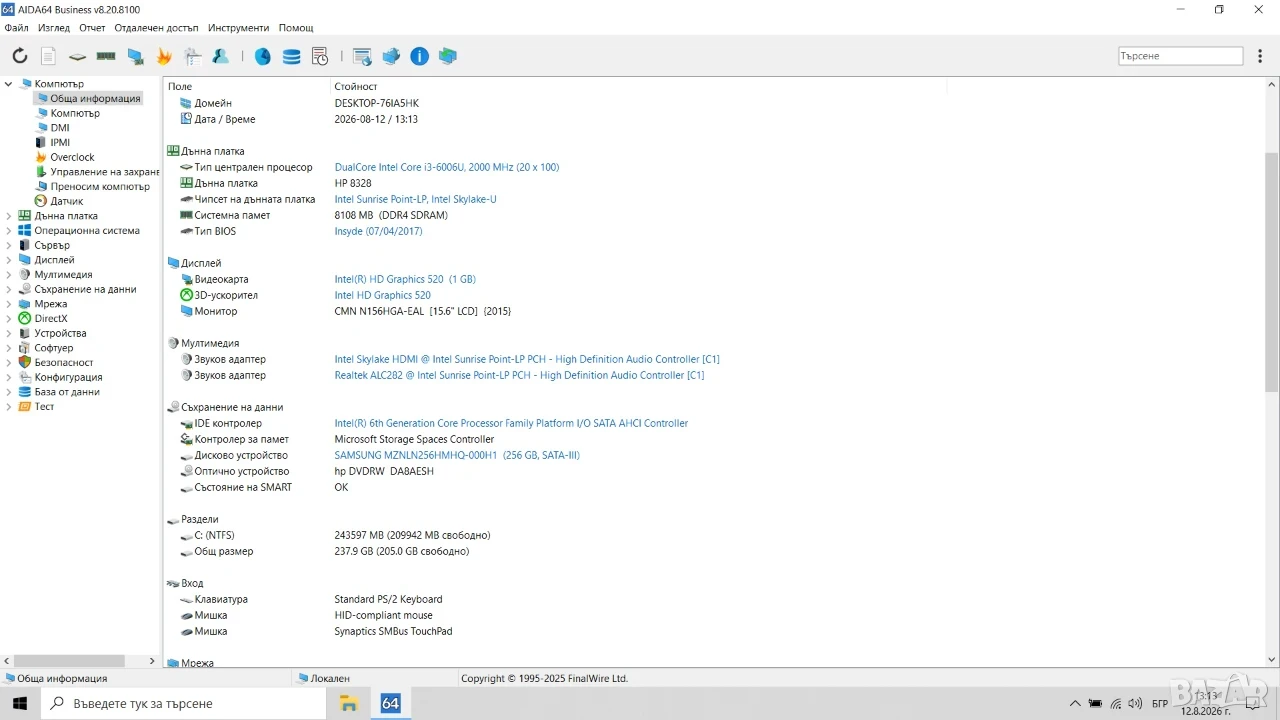This screenshot has height=720, width=1280.
Task: Expand the Съхранение на данни tree node
Action: (9, 289)
